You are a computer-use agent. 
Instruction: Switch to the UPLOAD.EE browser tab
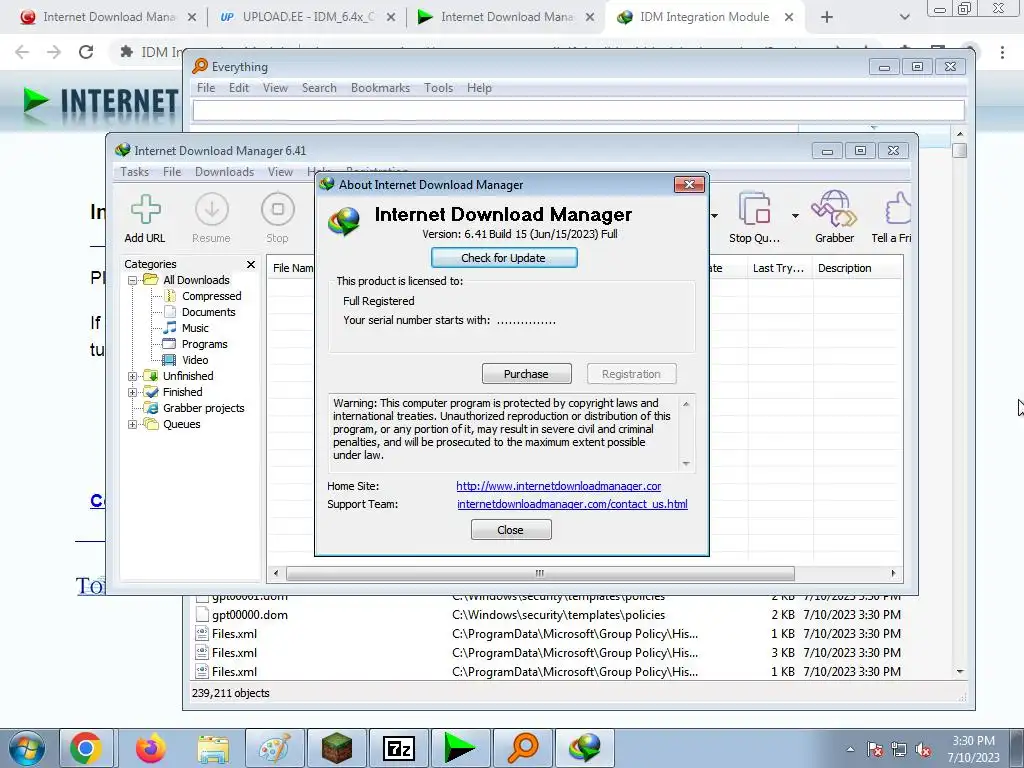point(307,17)
